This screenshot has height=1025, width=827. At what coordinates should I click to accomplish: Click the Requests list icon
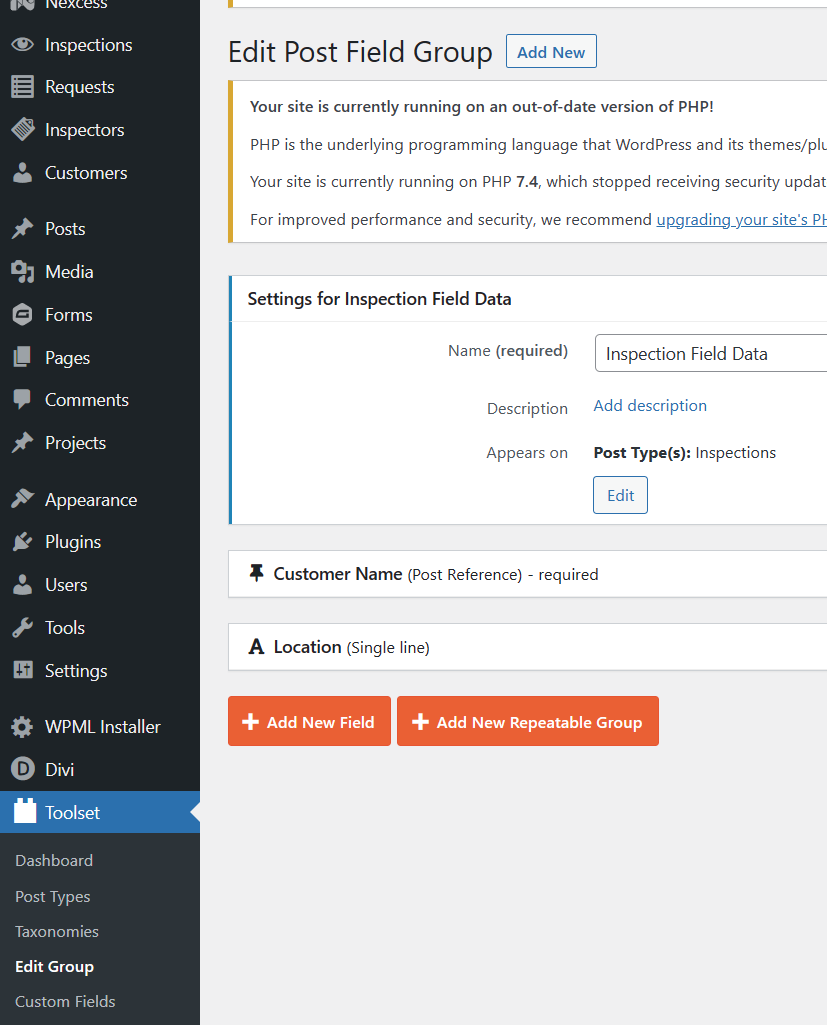tap(22, 87)
